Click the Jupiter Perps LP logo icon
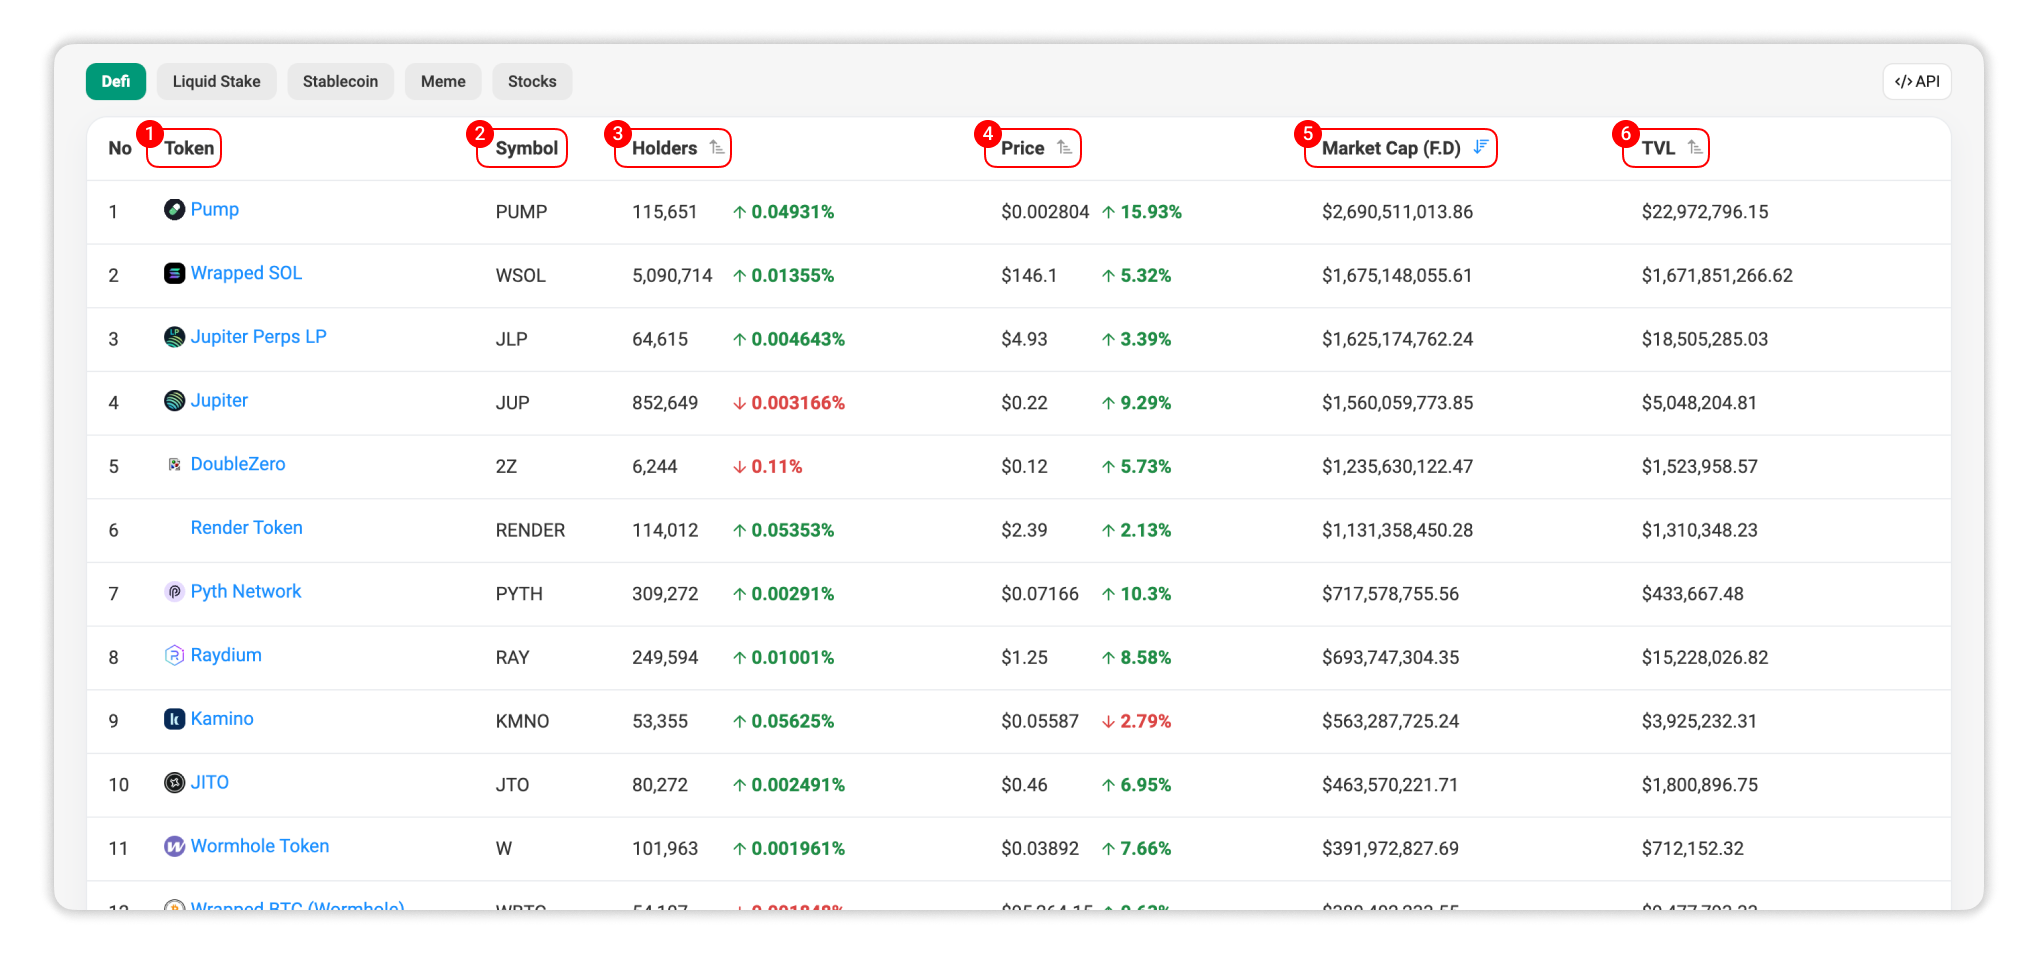 173,337
